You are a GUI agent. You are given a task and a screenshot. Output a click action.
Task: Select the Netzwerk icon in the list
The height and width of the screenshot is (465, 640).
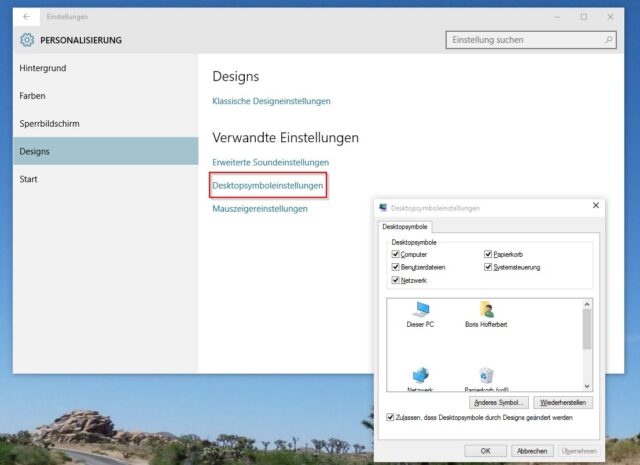420,377
